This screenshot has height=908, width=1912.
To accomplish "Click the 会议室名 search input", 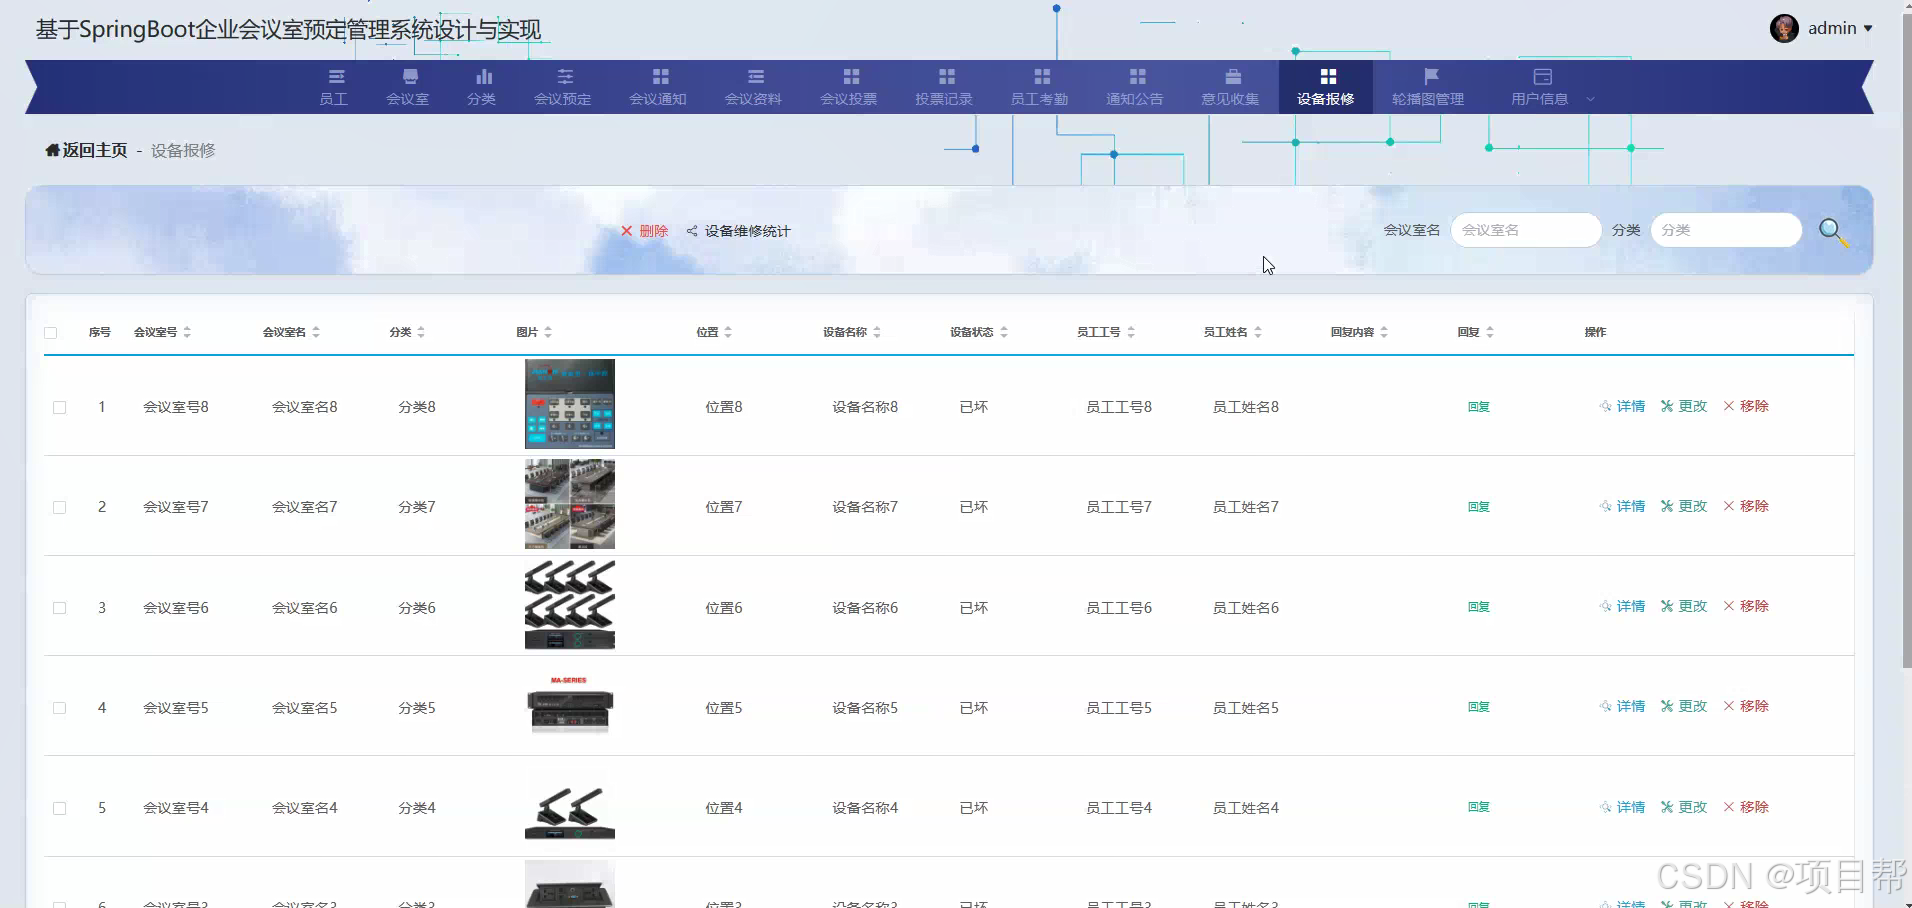I will pos(1525,230).
